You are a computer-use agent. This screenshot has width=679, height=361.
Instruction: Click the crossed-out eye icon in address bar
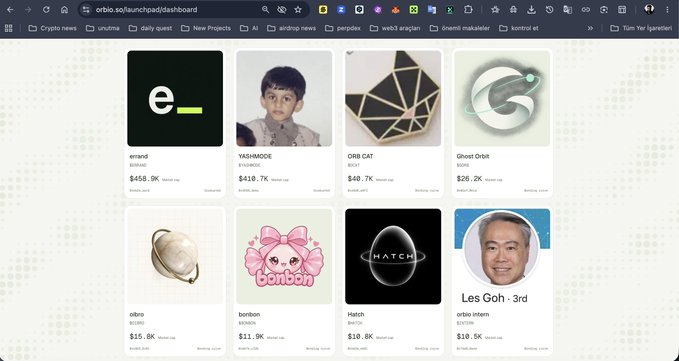(x=281, y=10)
